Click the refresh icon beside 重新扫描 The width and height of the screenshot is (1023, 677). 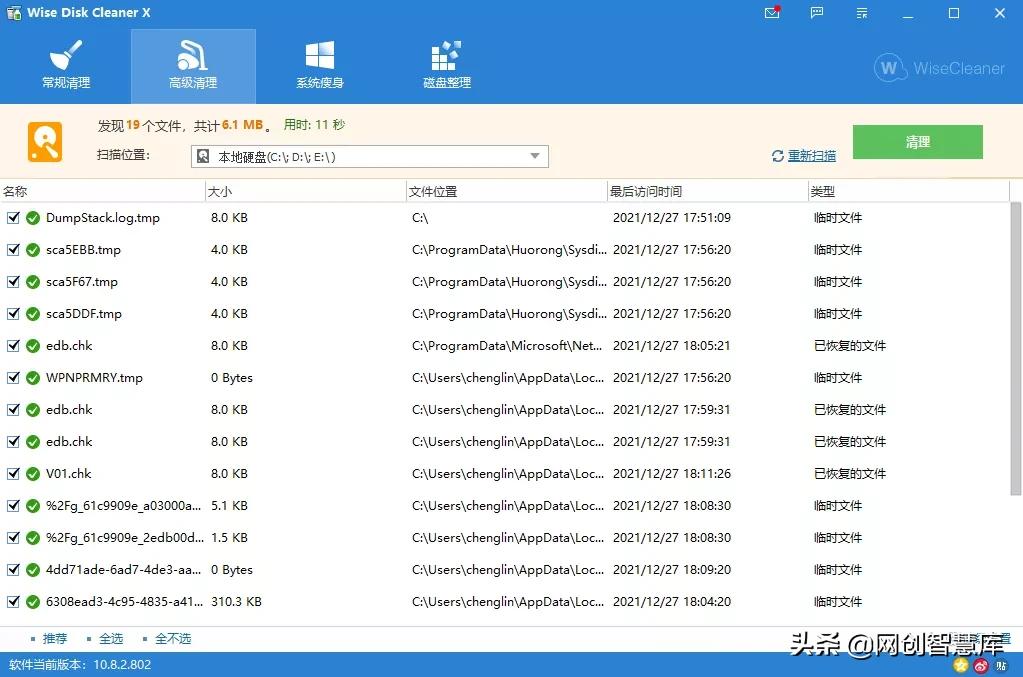[x=777, y=155]
